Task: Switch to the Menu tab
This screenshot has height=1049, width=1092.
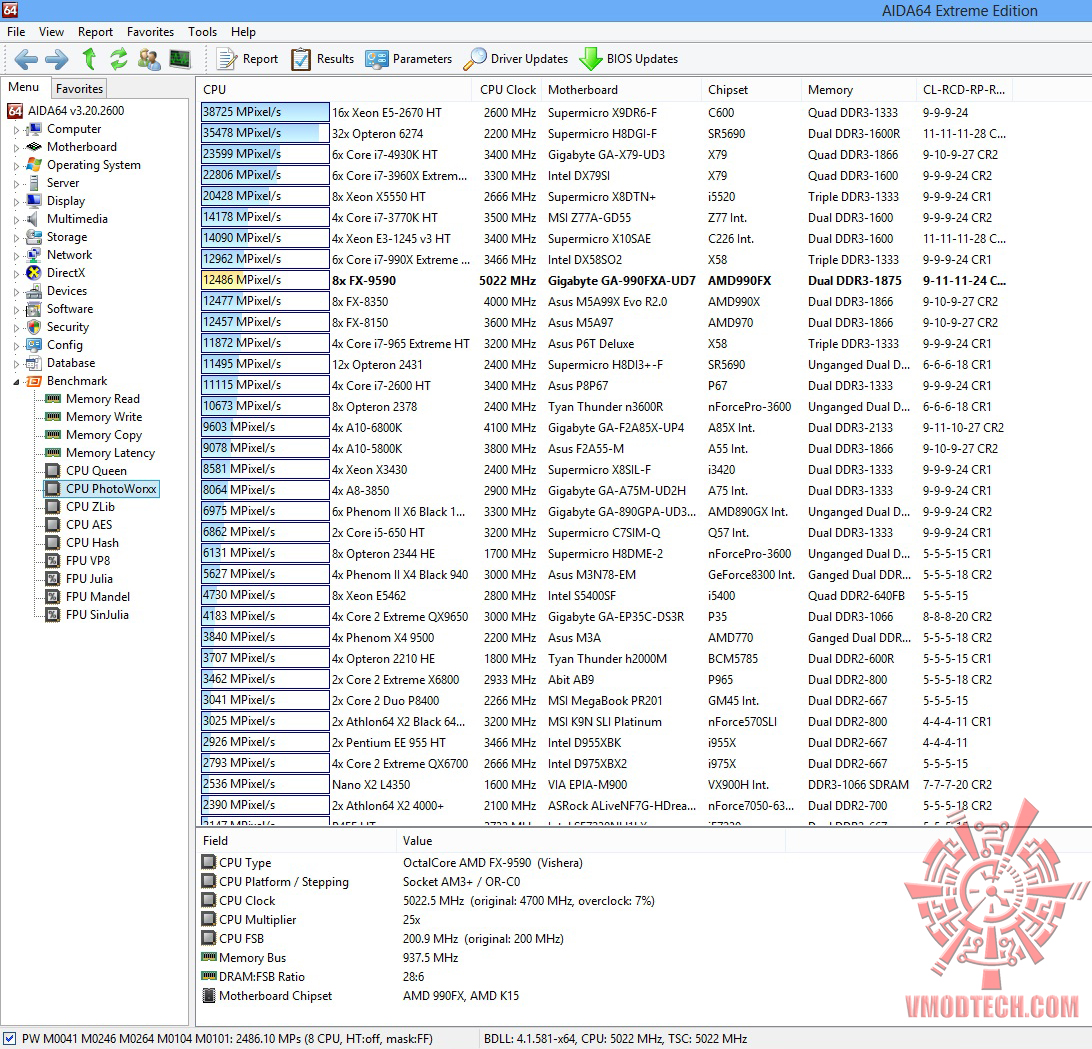Action: (24, 87)
